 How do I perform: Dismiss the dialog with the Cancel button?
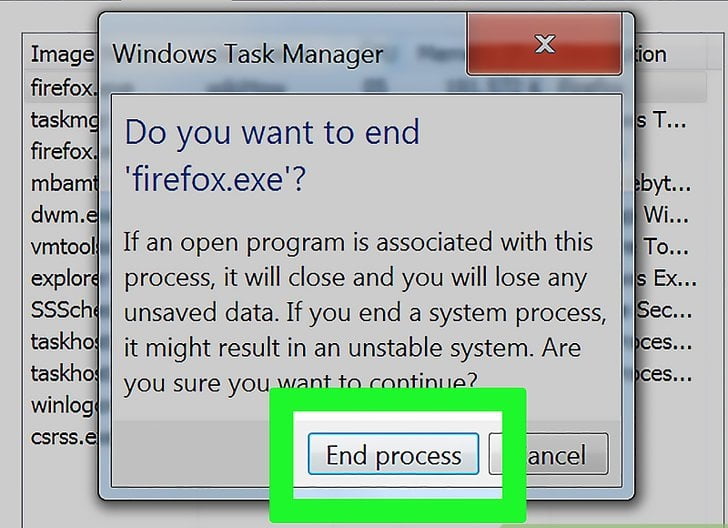pyautogui.click(x=548, y=454)
